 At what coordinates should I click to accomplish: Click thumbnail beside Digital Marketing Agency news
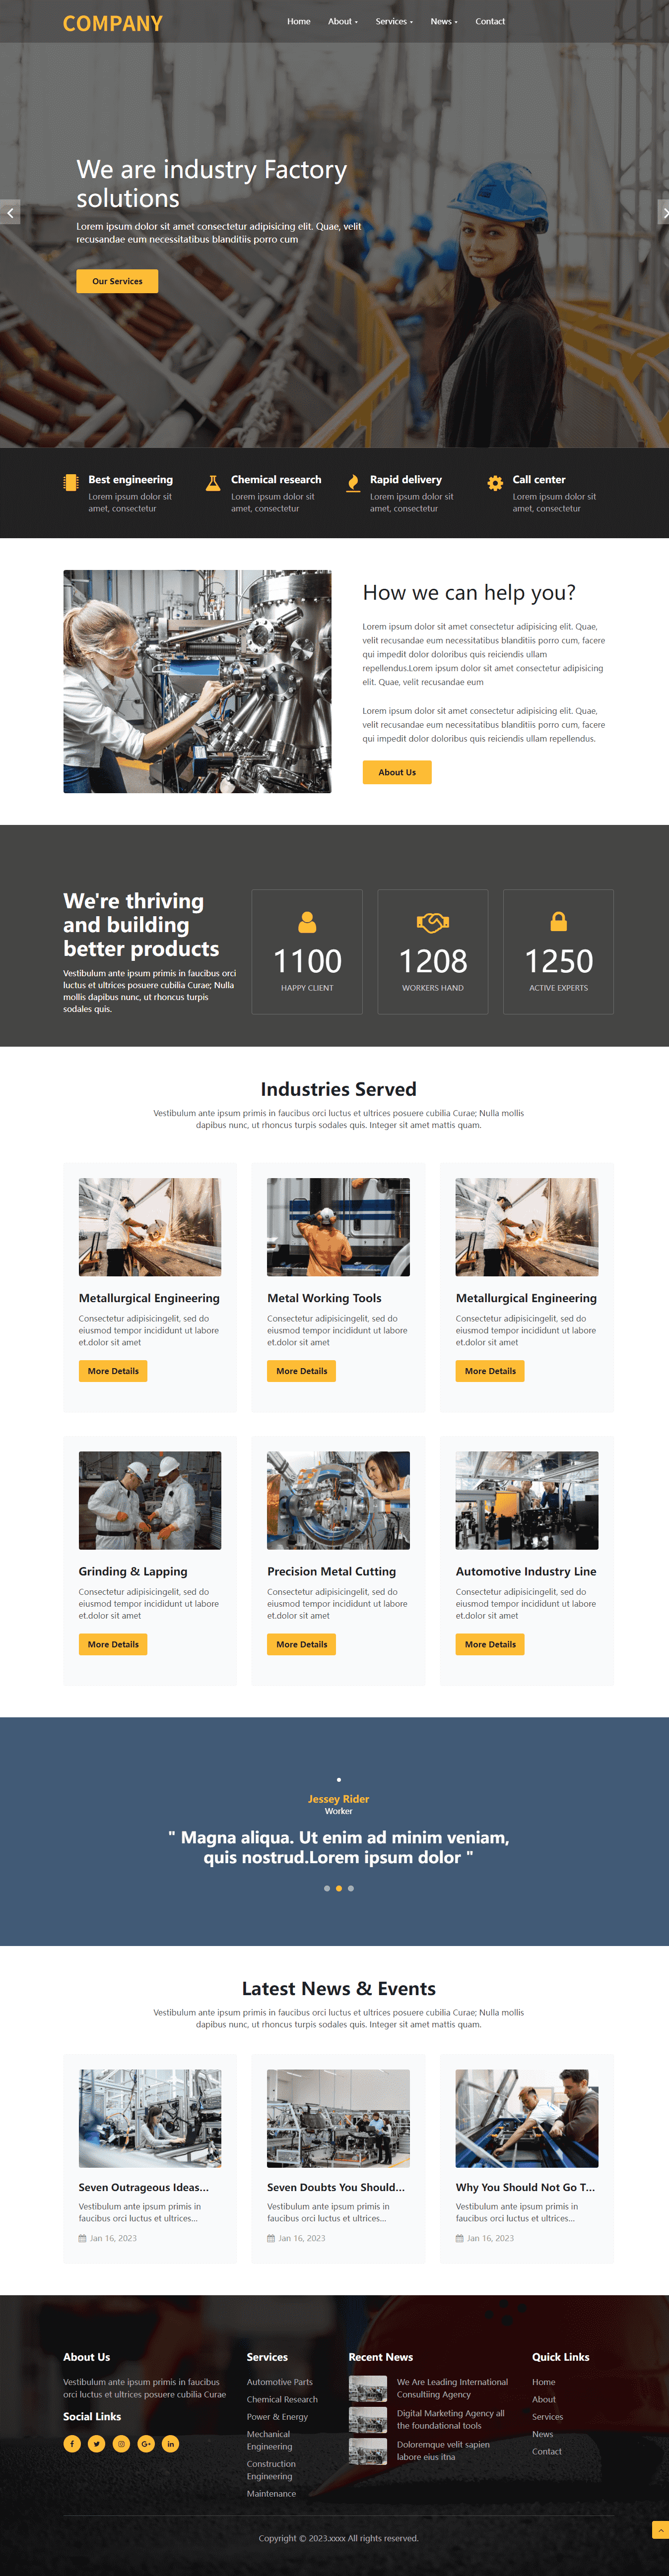[x=368, y=2420]
